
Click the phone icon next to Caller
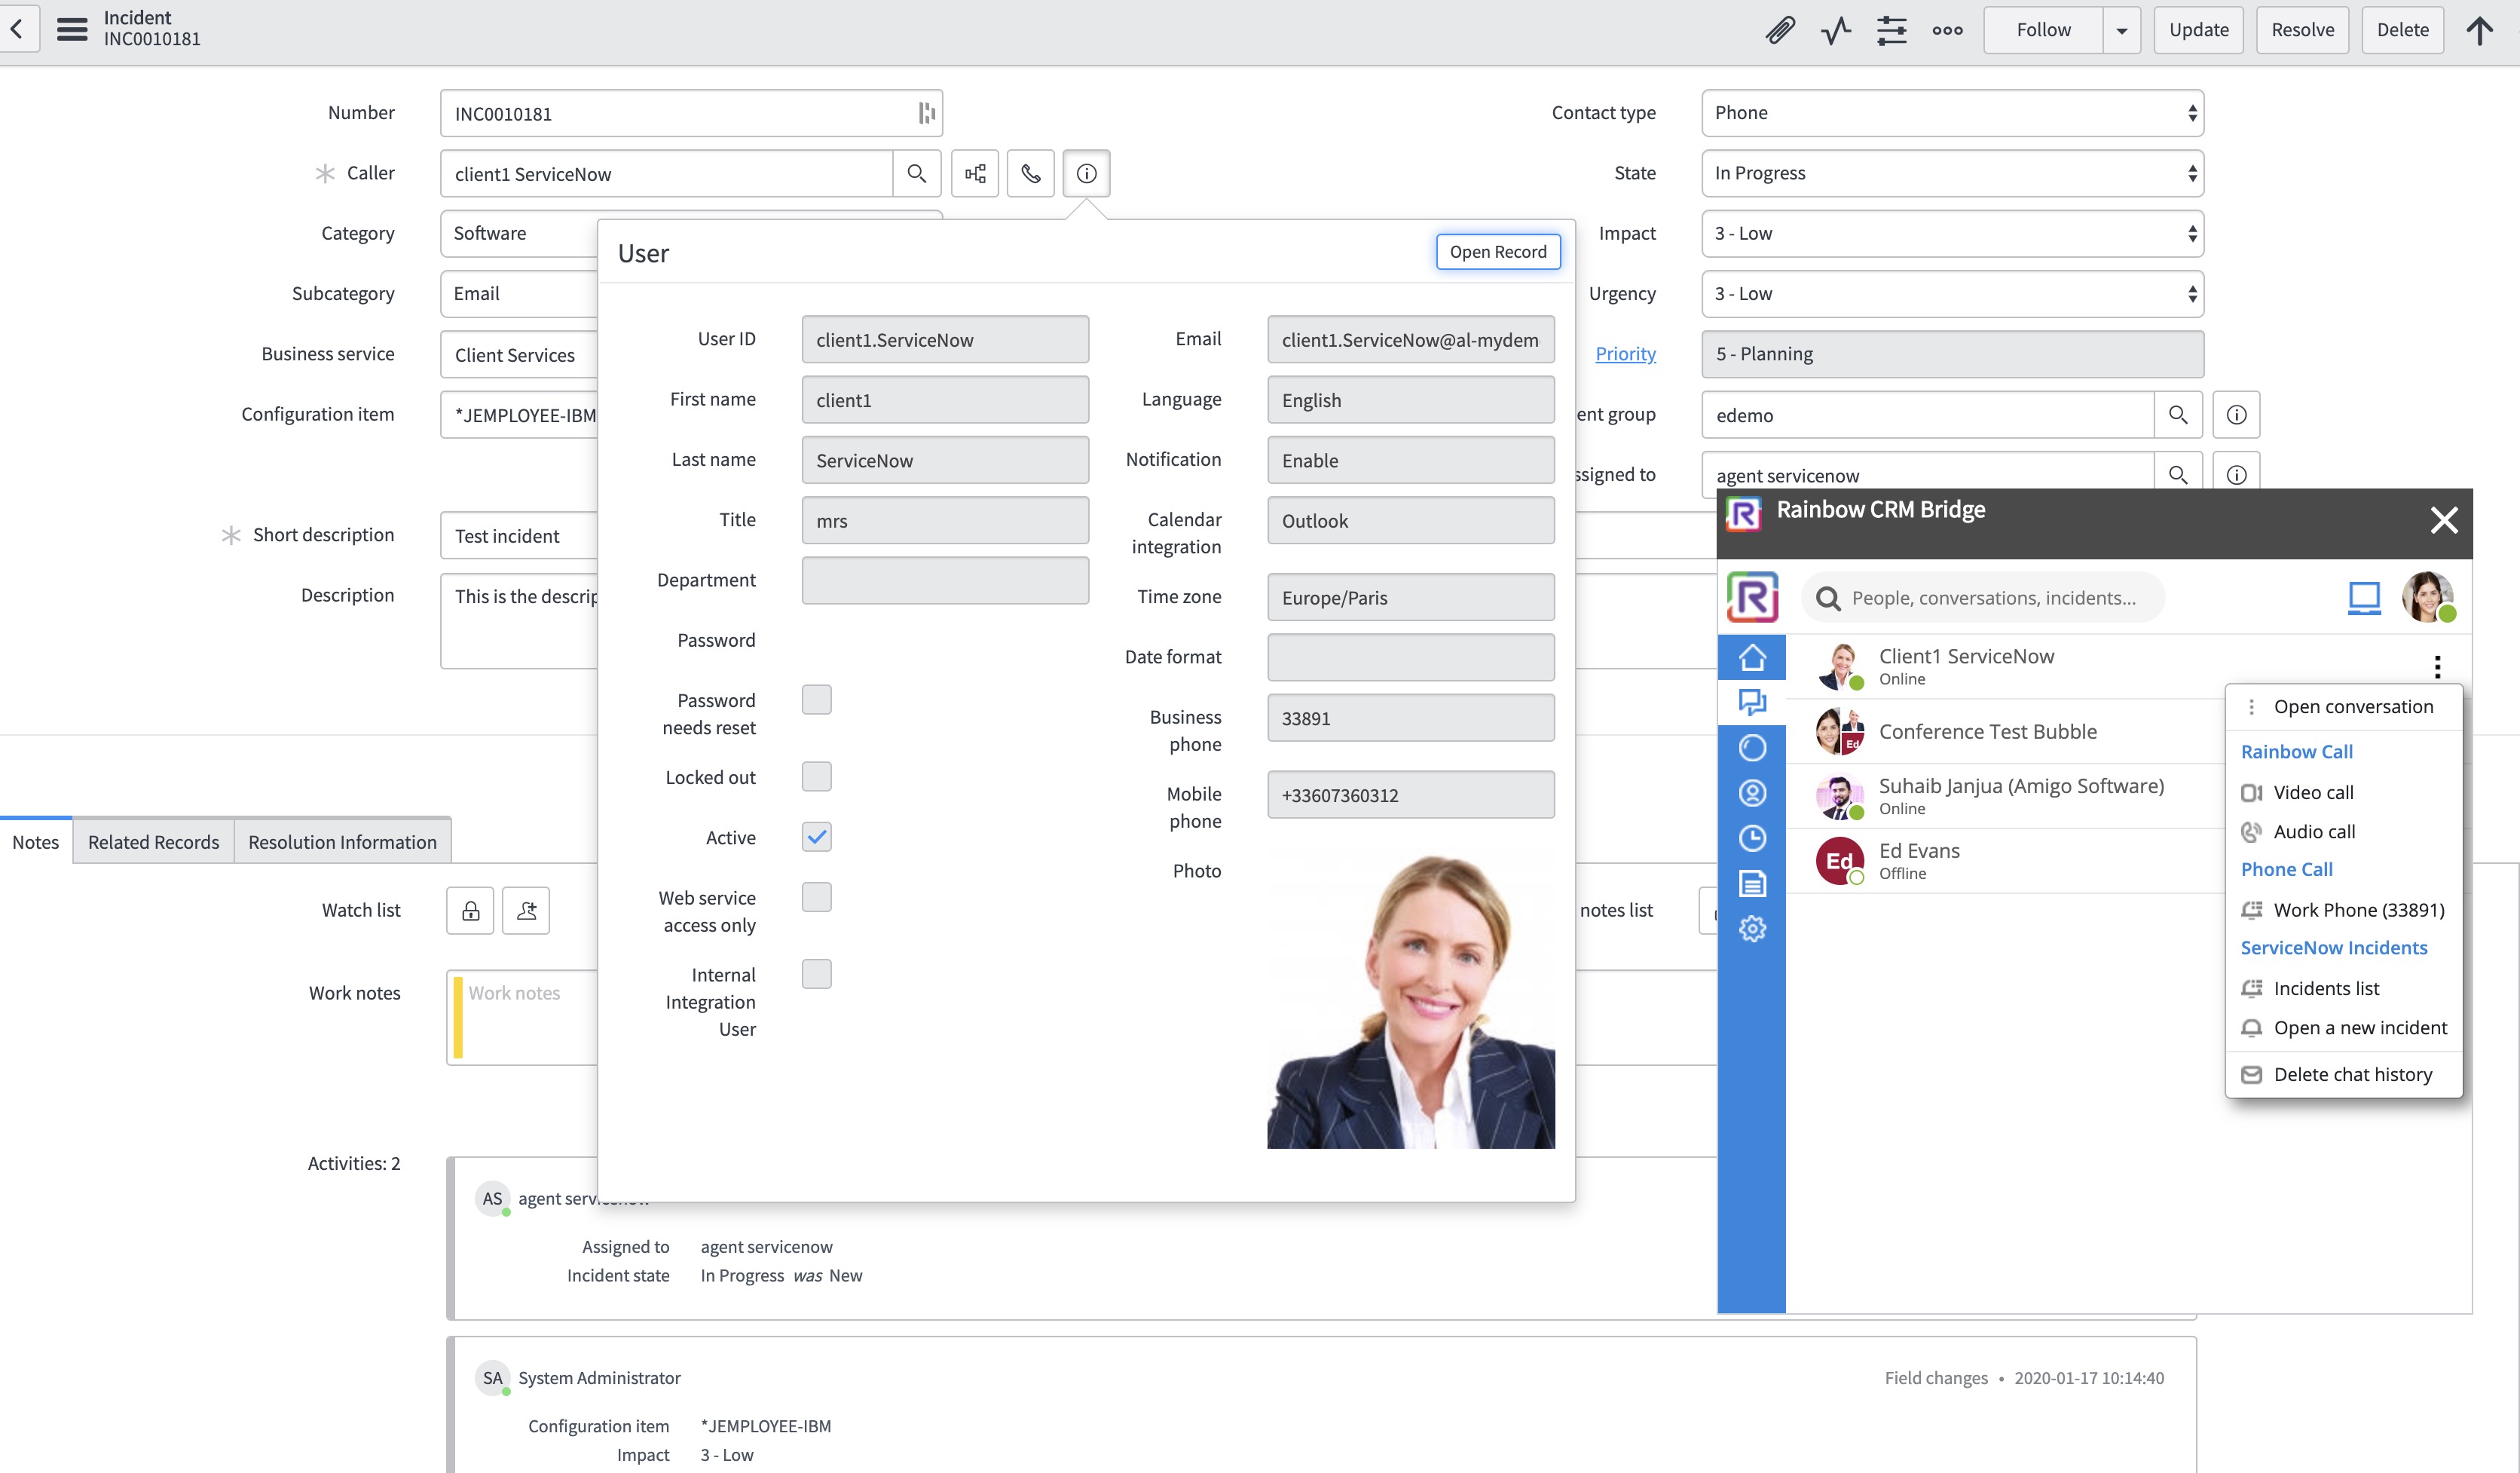tap(1031, 173)
